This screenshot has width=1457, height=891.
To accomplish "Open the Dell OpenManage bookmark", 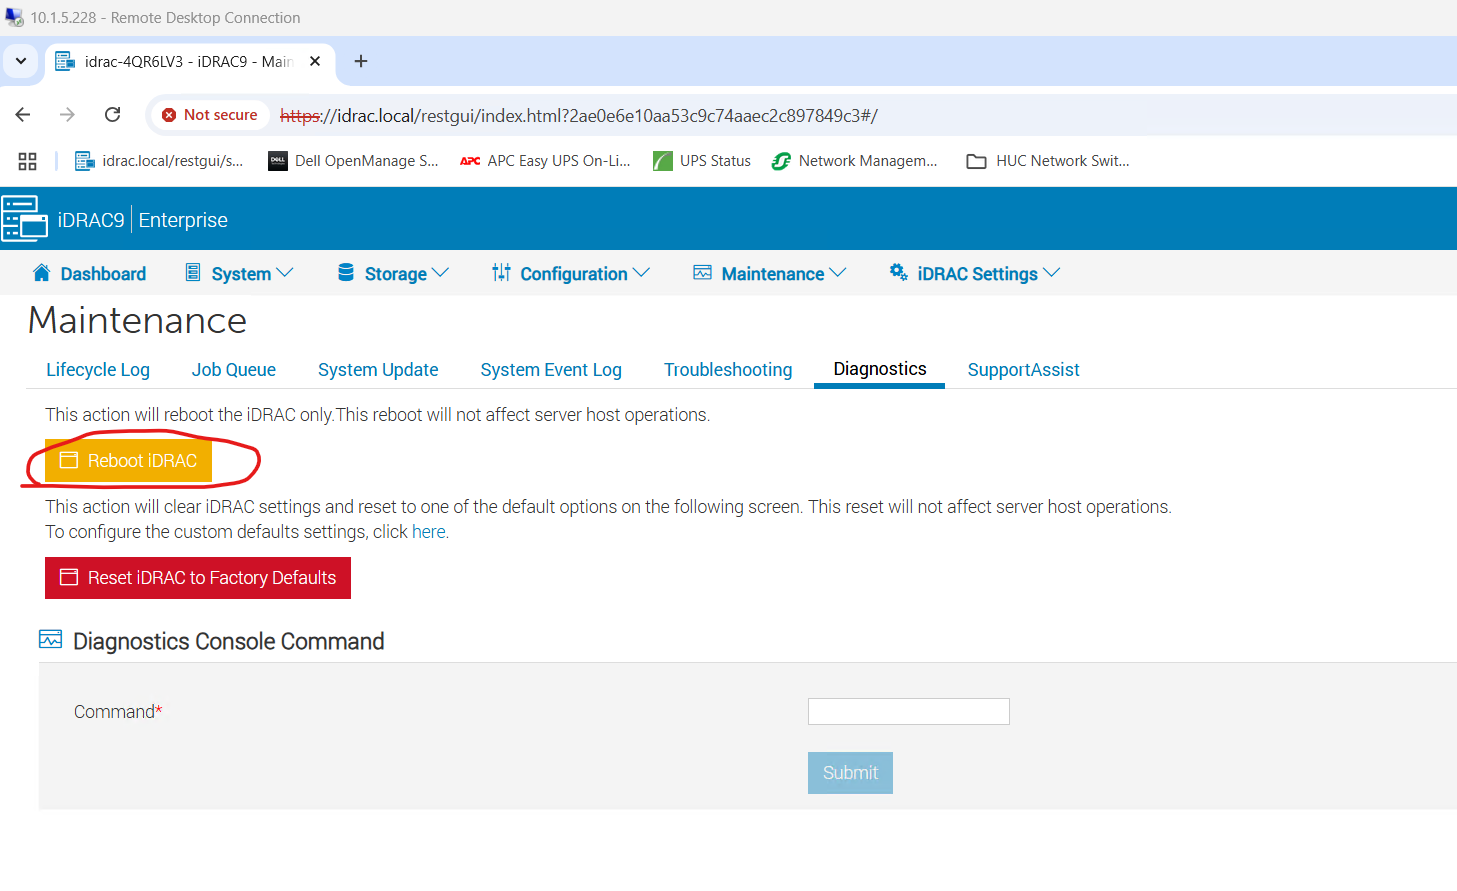I will point(353,161).
